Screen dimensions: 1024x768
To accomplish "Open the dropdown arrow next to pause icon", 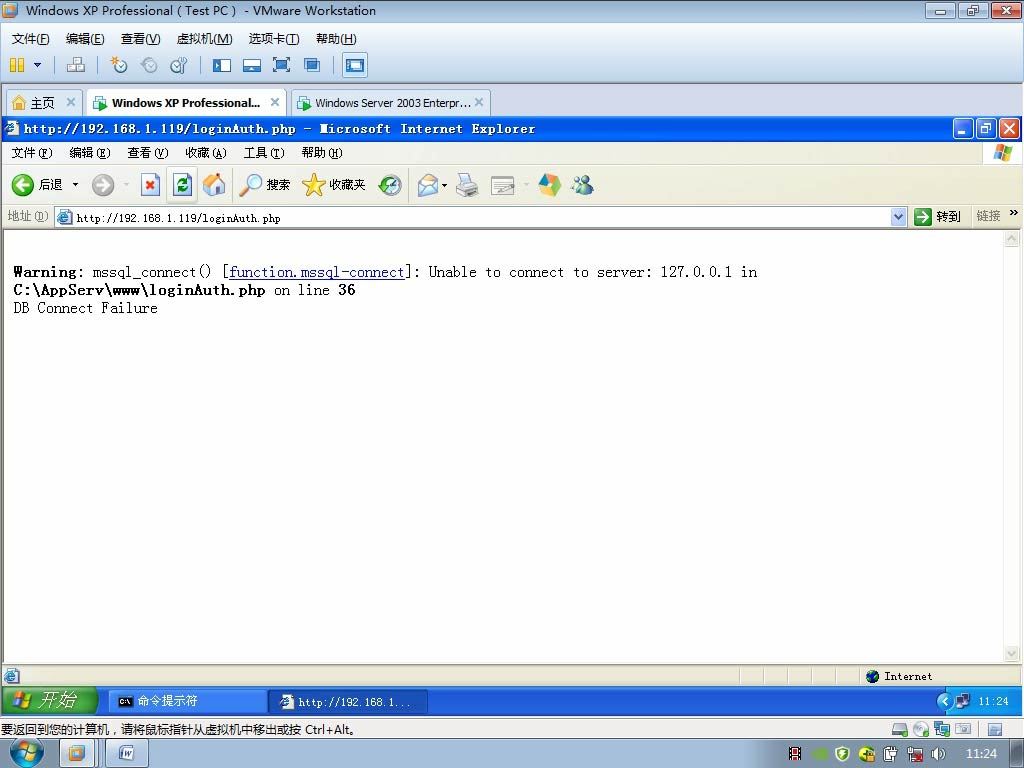I will click(37, 65).
